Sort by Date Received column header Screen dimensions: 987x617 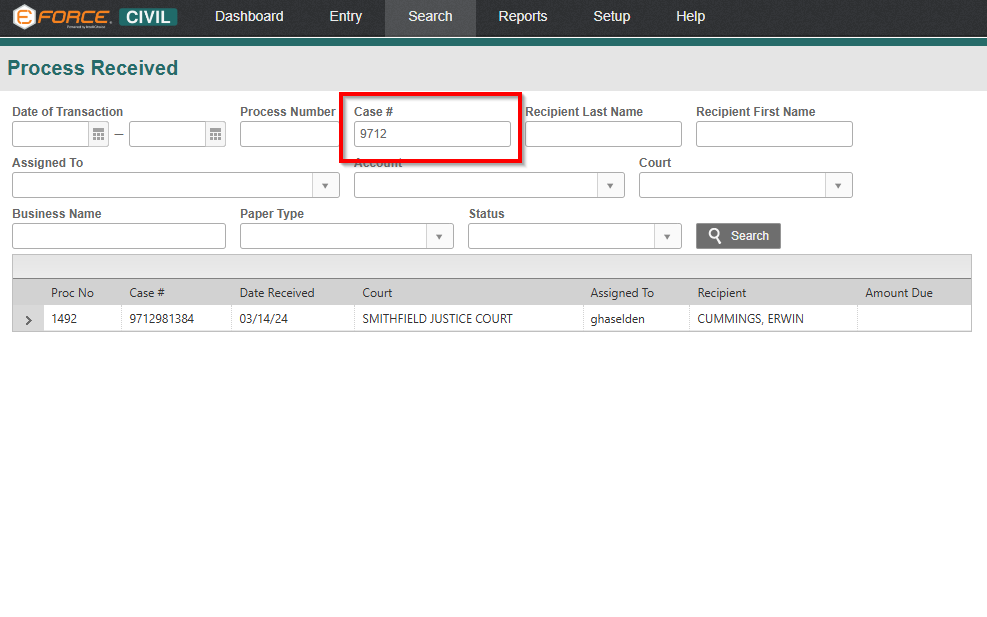[x=277, y=293]
